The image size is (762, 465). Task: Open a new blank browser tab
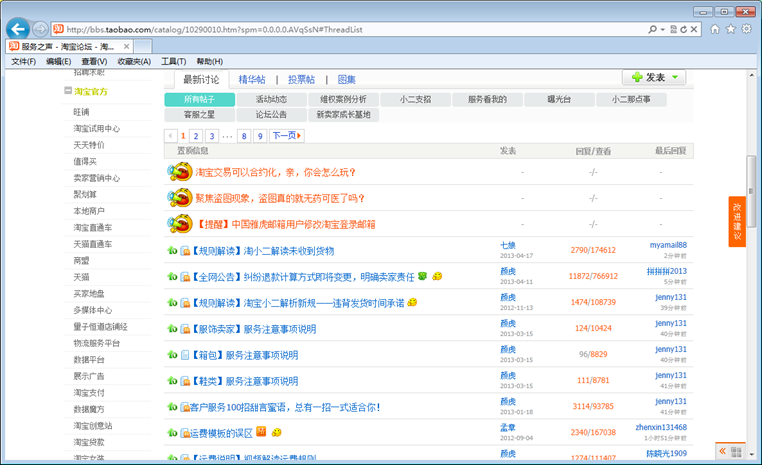tap(142, 47)
